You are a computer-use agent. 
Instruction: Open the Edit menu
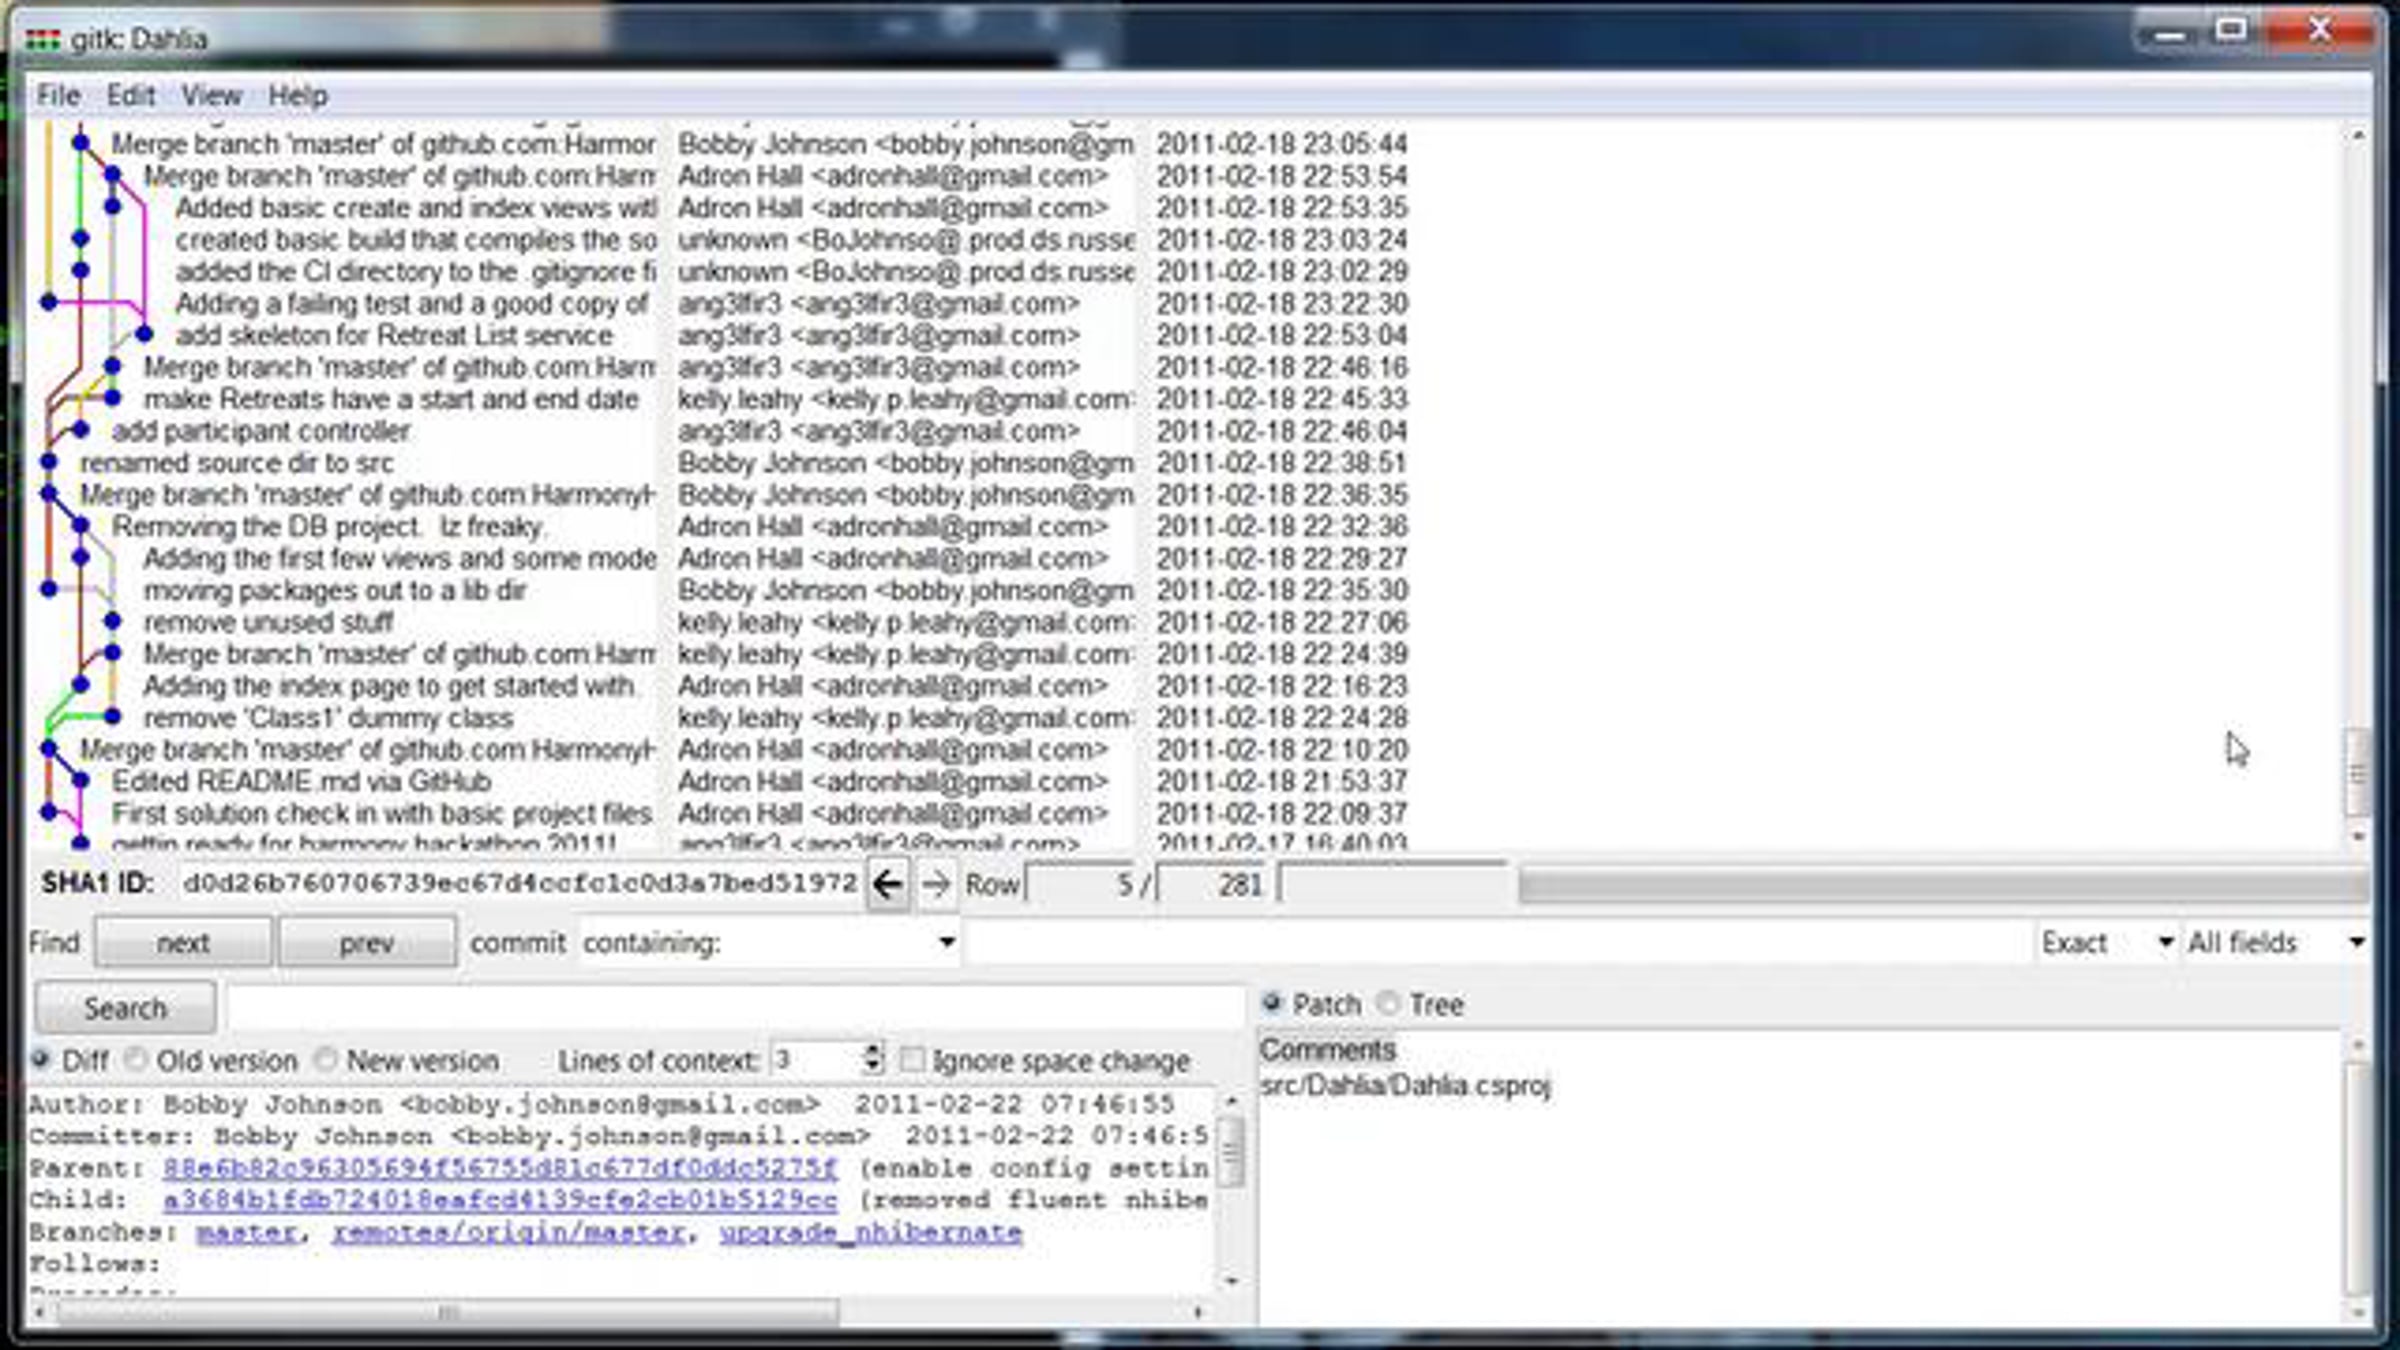pyautogui.click(x=131, y=96)
